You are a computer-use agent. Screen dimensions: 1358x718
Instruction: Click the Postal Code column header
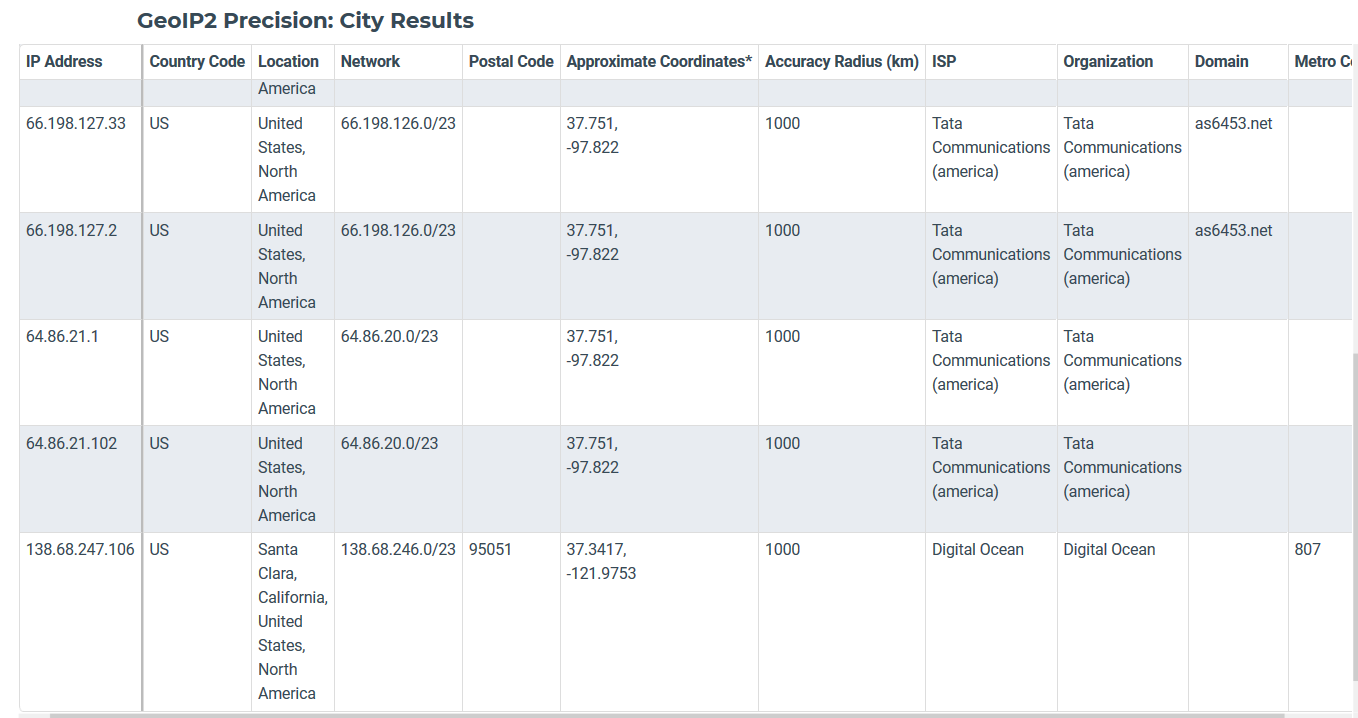point(510,61)
